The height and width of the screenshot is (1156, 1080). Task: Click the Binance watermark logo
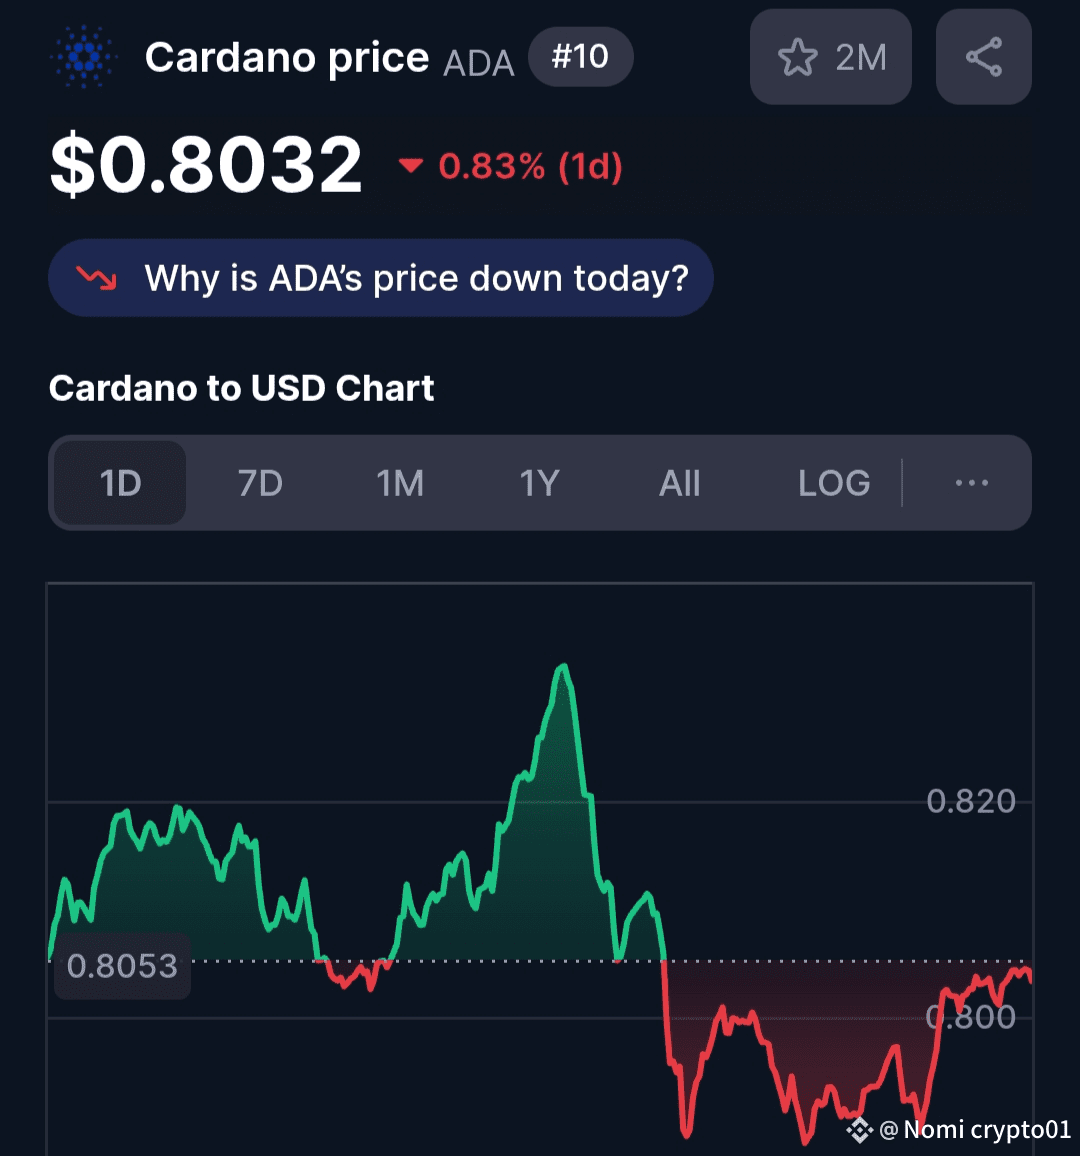(859, 1130)
